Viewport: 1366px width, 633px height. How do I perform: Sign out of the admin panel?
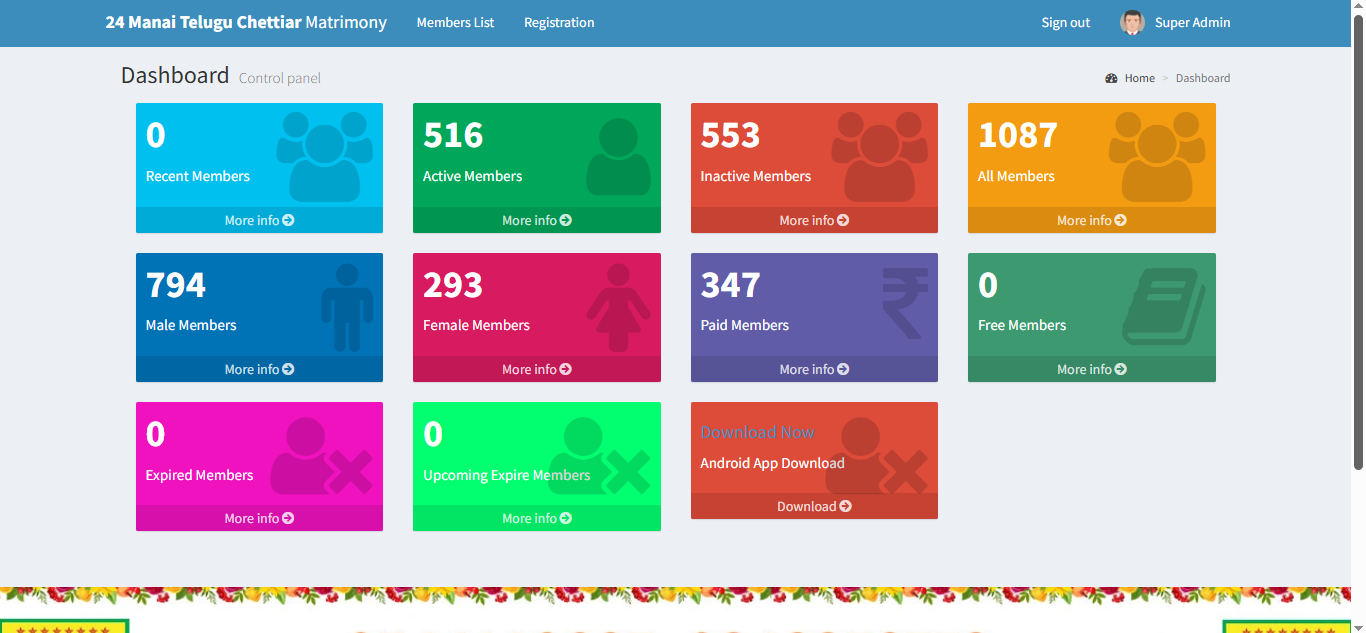pyautogui.click(x=1065, y=23)
